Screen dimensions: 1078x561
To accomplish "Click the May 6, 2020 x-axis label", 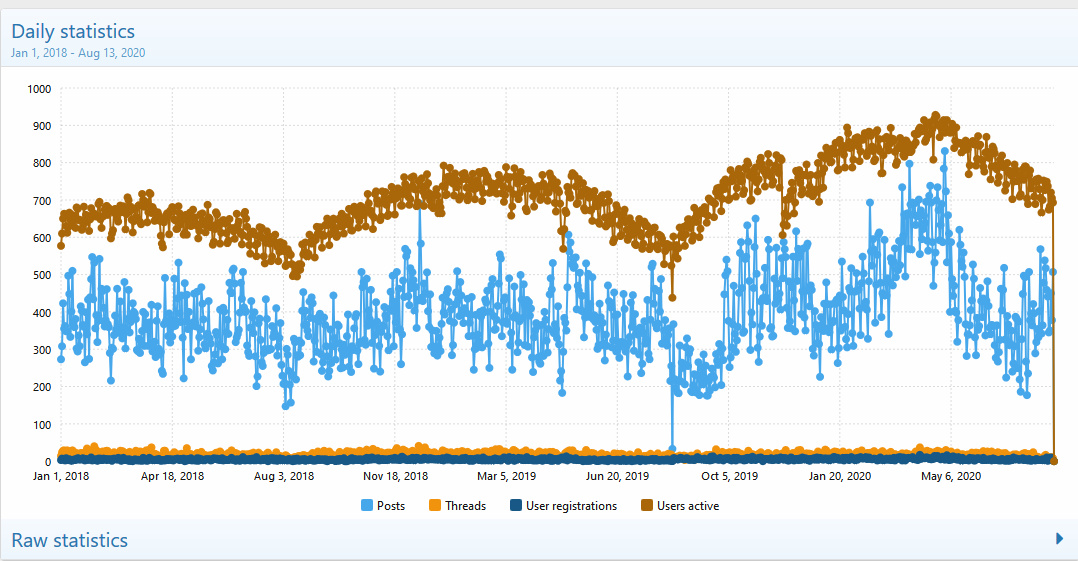I will [x=951, y=477].
